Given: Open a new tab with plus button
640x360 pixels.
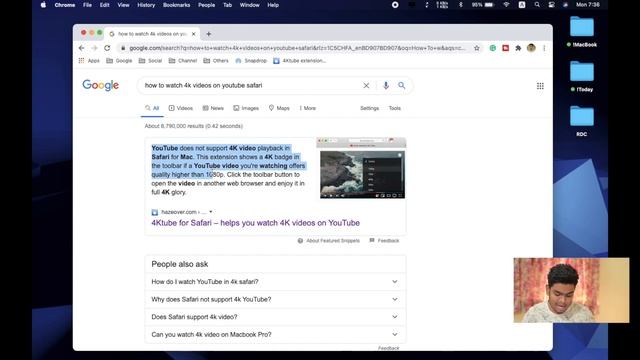Looking at the screenshot, I should [x=209, y=34].
